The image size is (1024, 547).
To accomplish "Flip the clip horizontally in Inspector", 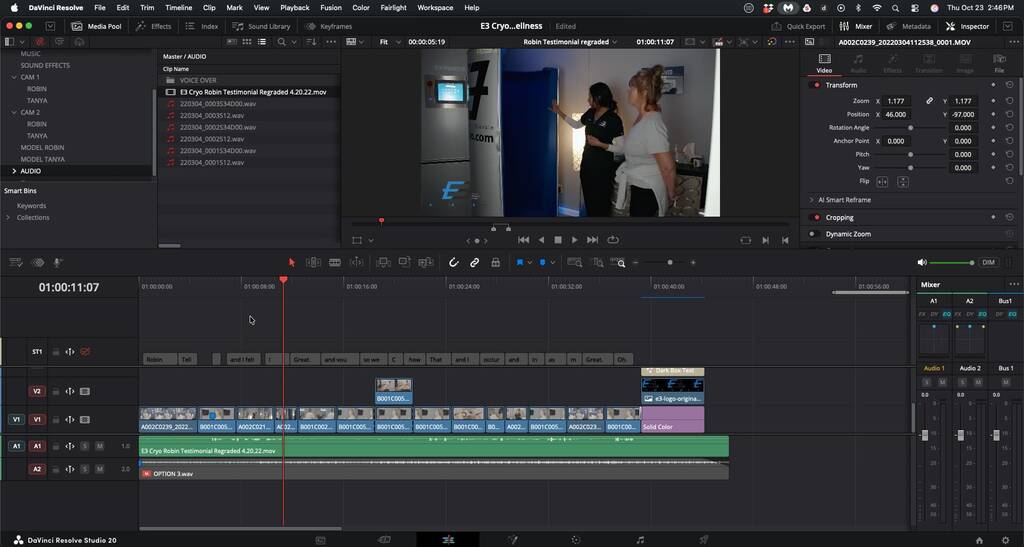I will (882, 182).
